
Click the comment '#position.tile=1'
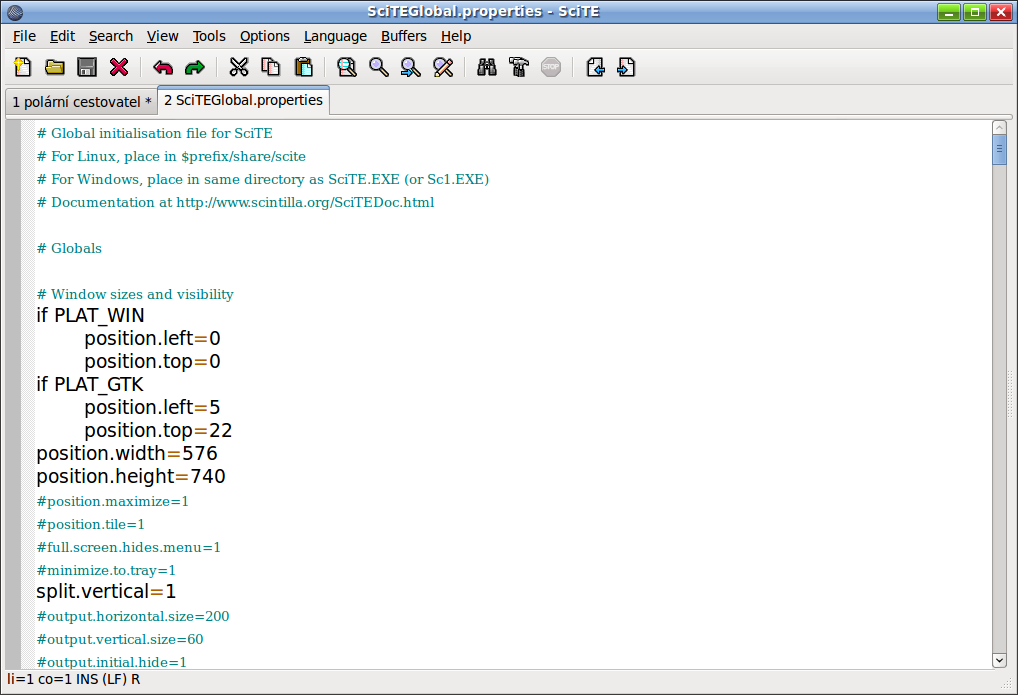[90, 524]
